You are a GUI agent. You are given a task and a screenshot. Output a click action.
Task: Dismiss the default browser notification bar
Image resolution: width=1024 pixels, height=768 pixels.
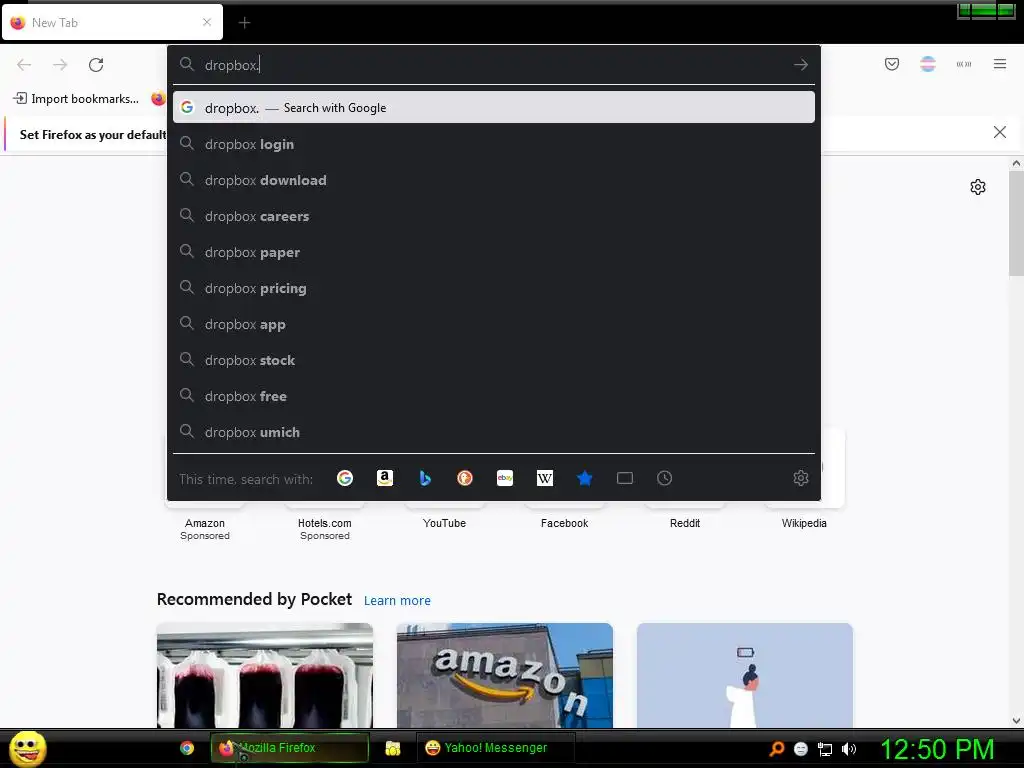pyautogui.click(x=1000, y=133)
